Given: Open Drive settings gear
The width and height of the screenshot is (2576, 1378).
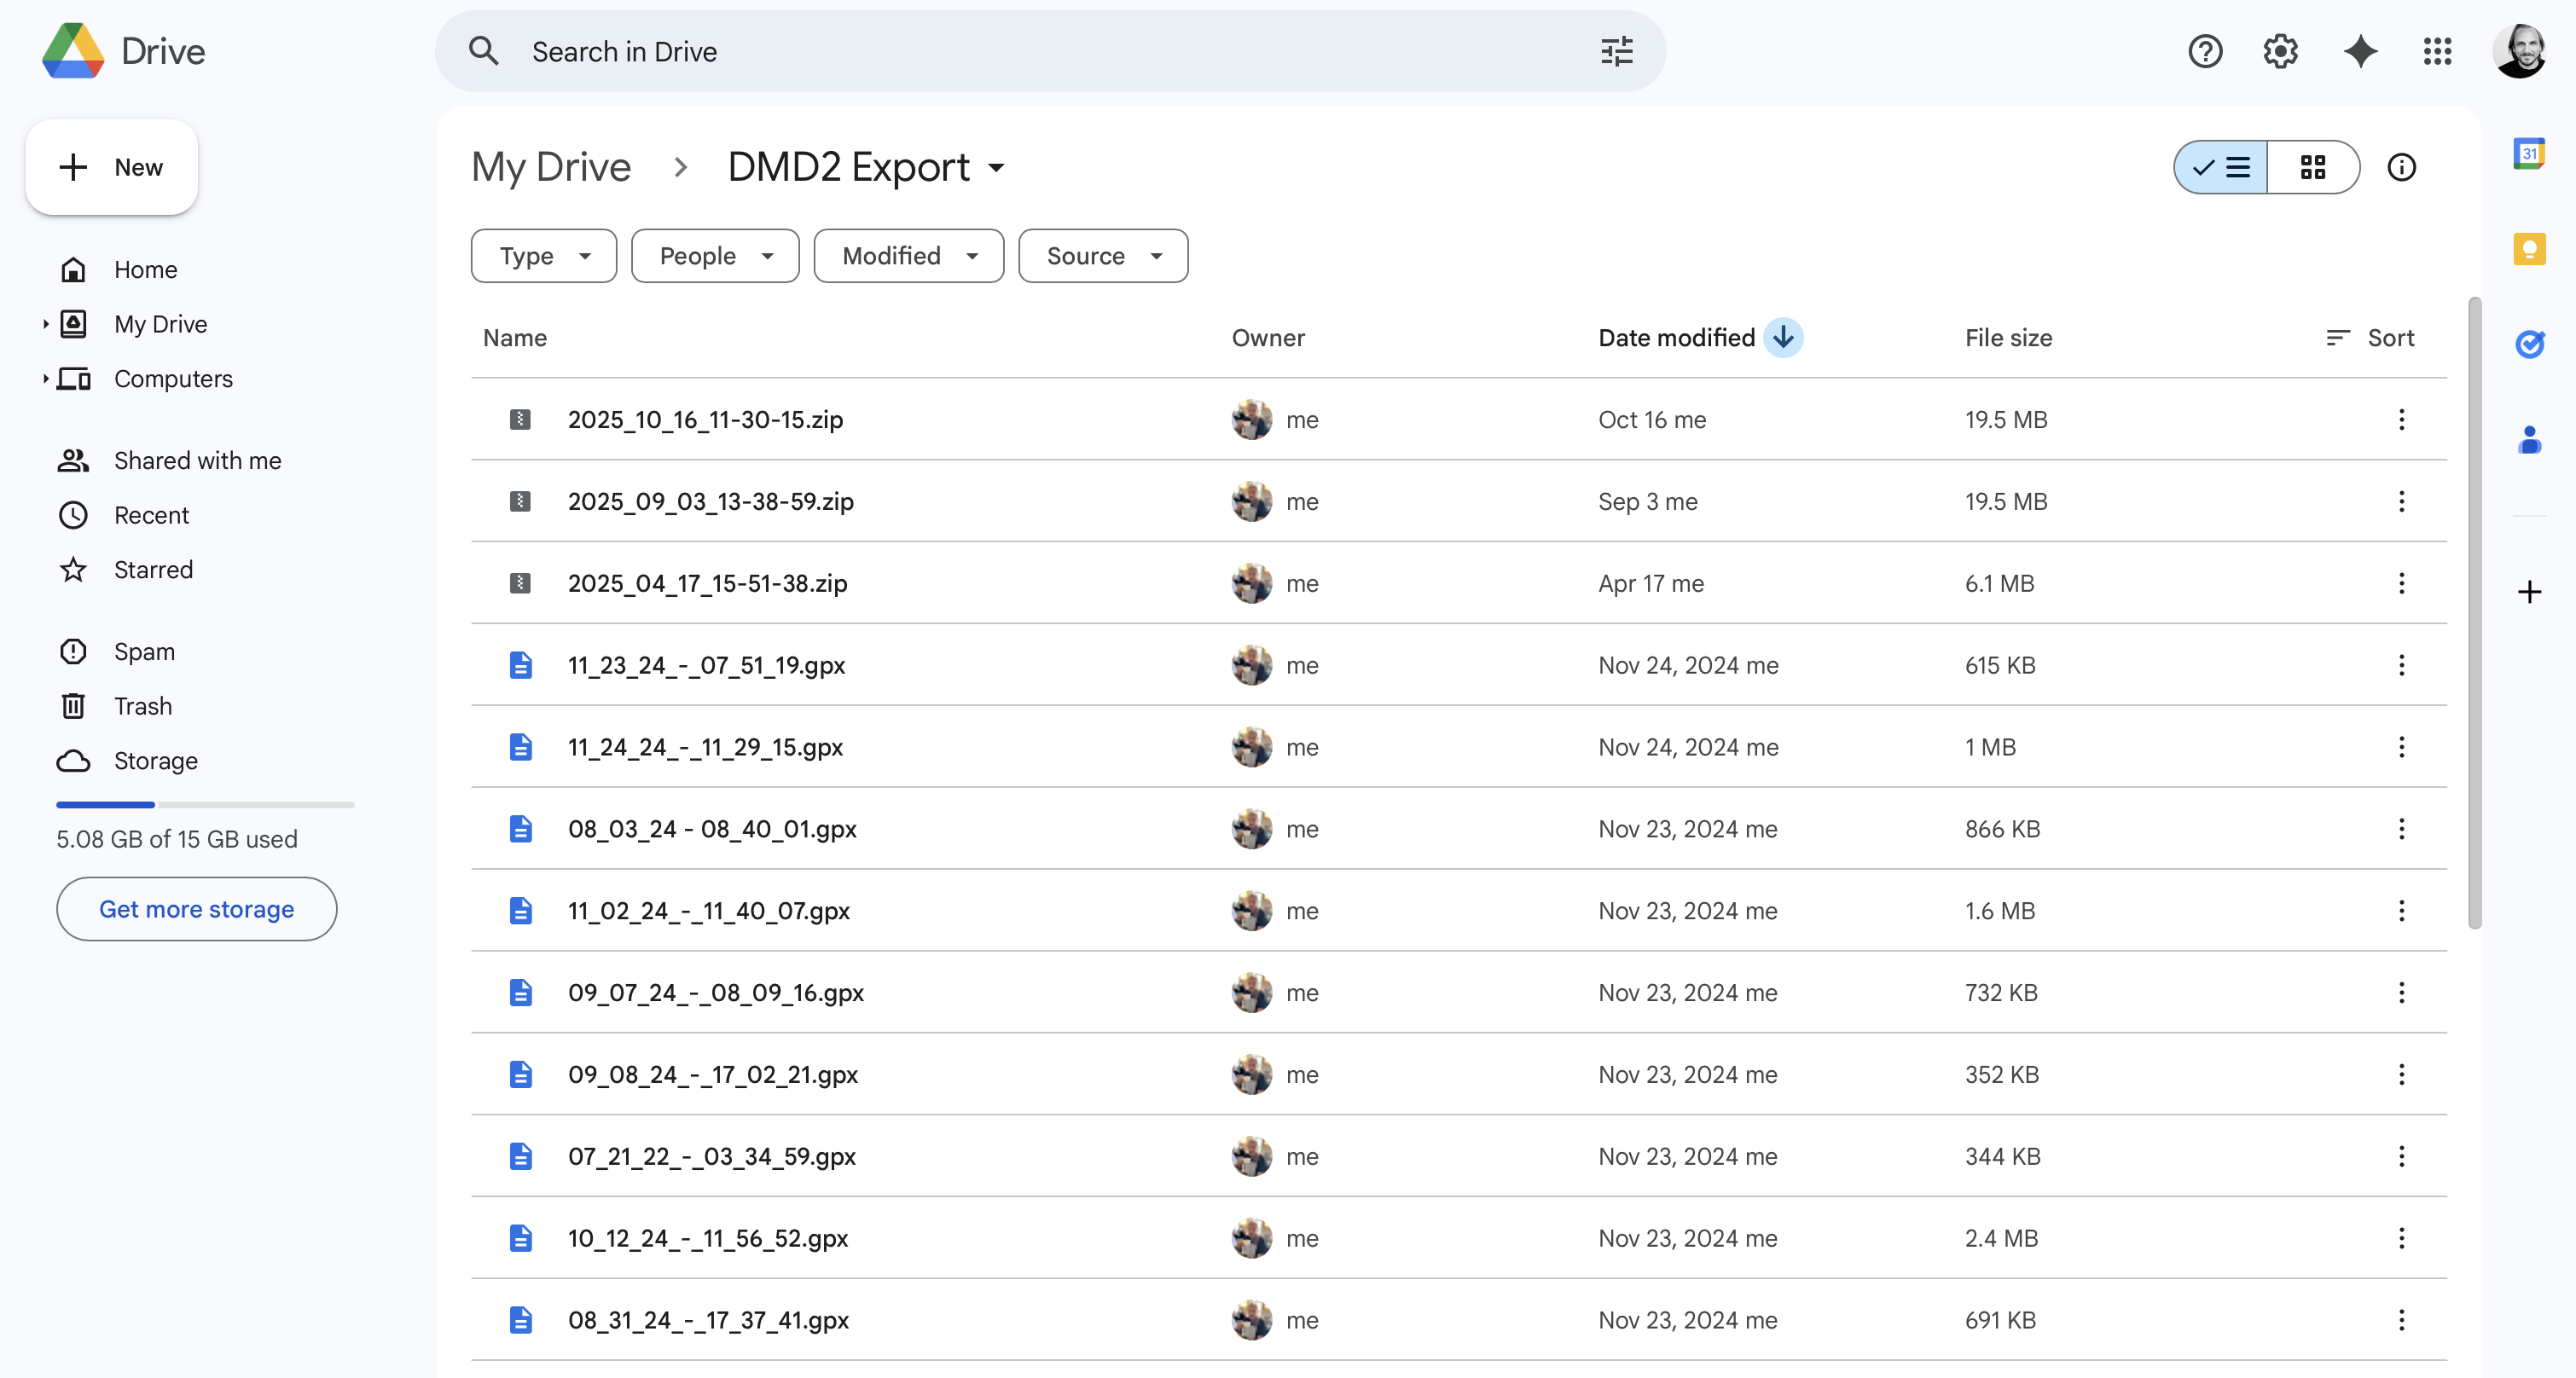Looking at the screenshot, I should click(x=2280, y=51).
